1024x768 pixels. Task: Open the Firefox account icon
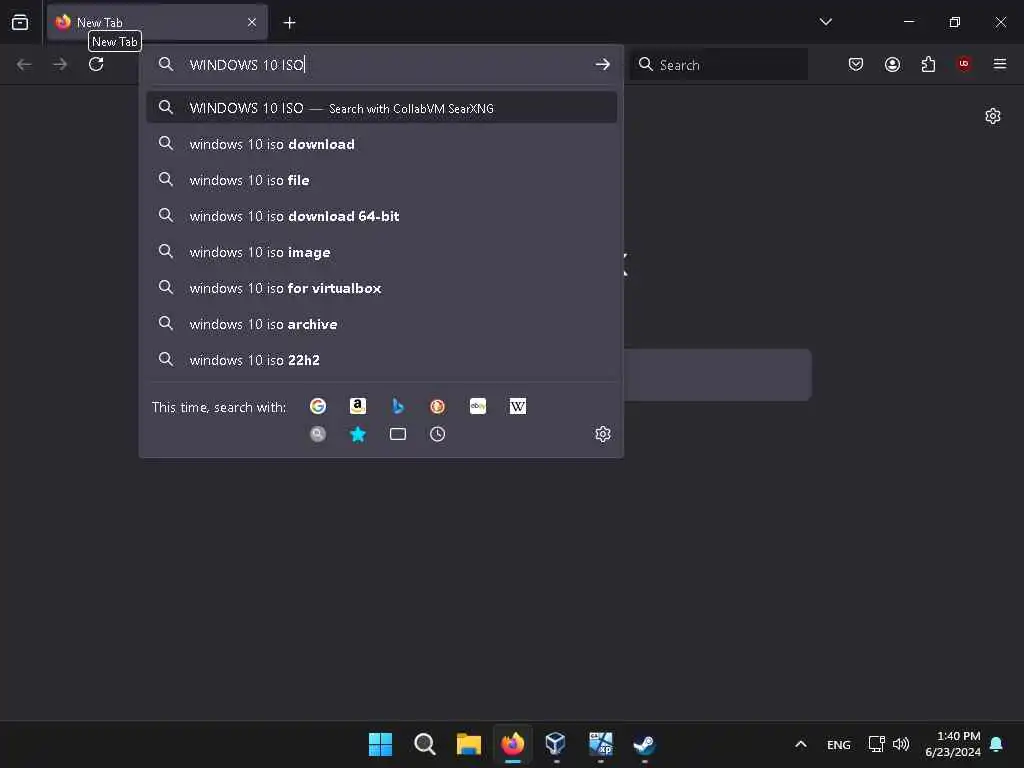pos(892,64)
